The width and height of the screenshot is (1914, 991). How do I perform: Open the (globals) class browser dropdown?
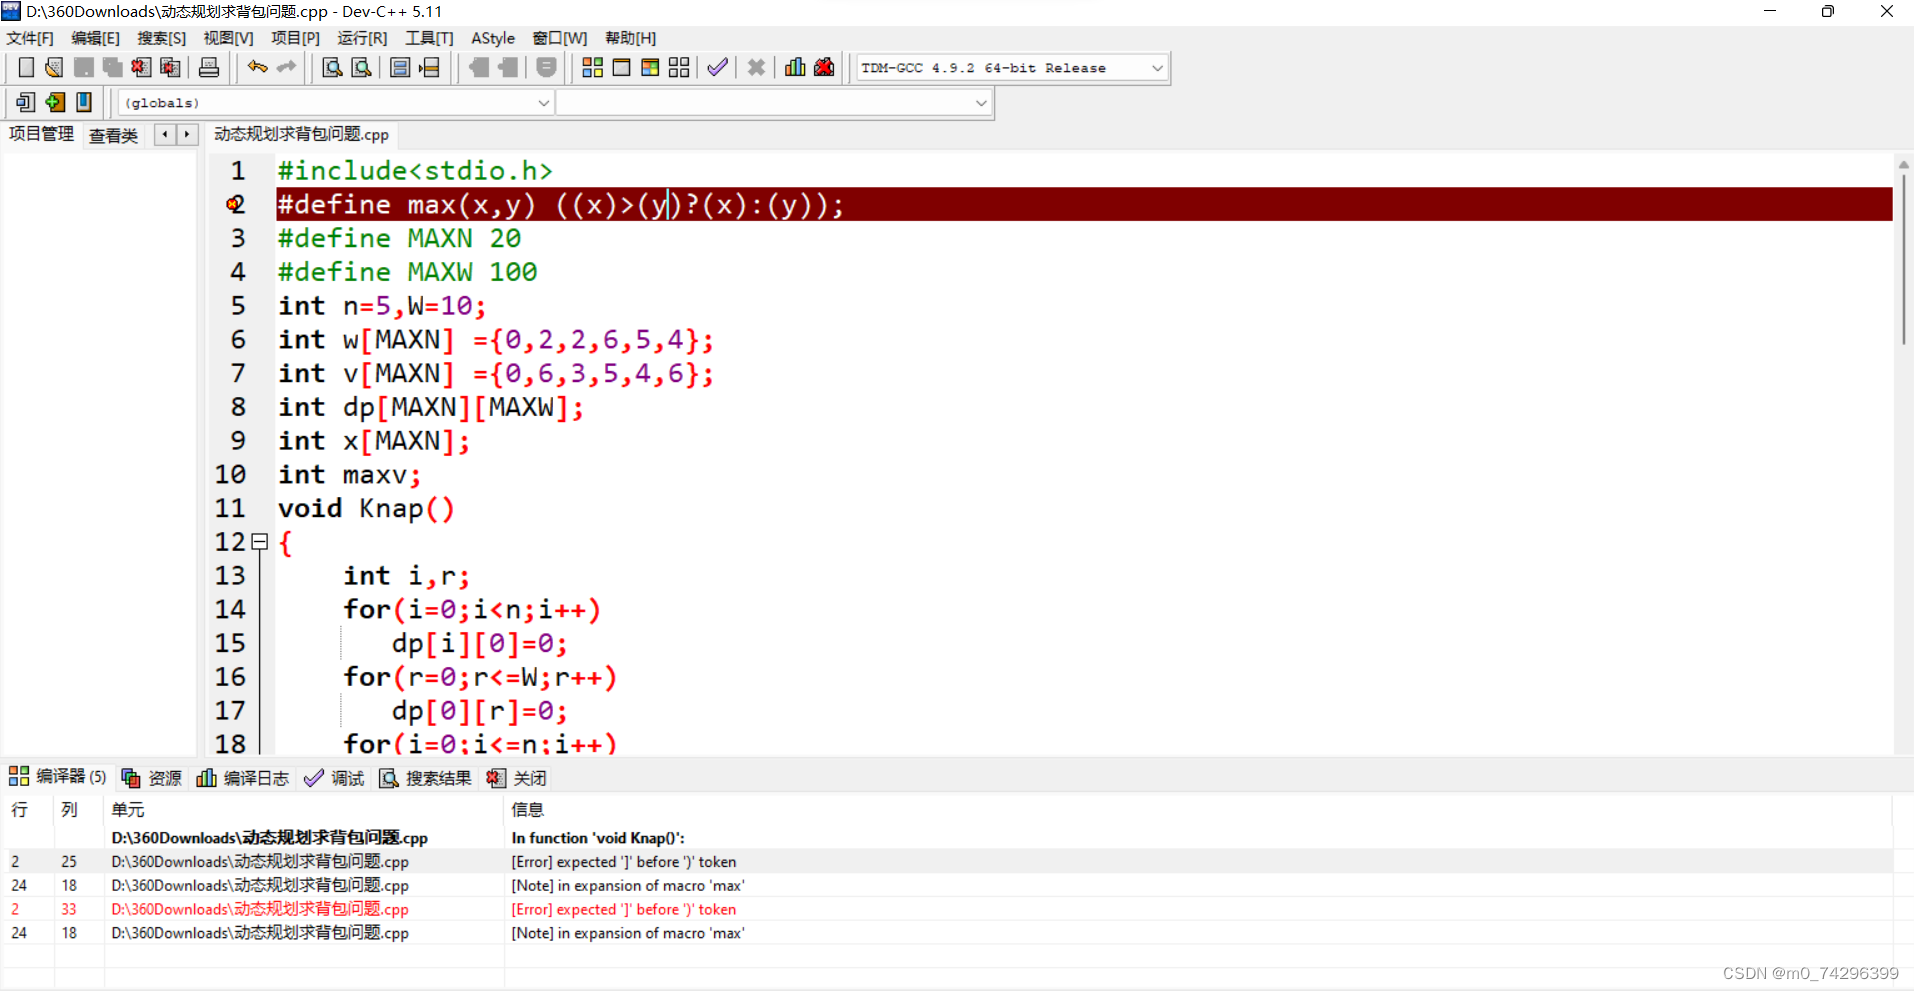[543, 102]
